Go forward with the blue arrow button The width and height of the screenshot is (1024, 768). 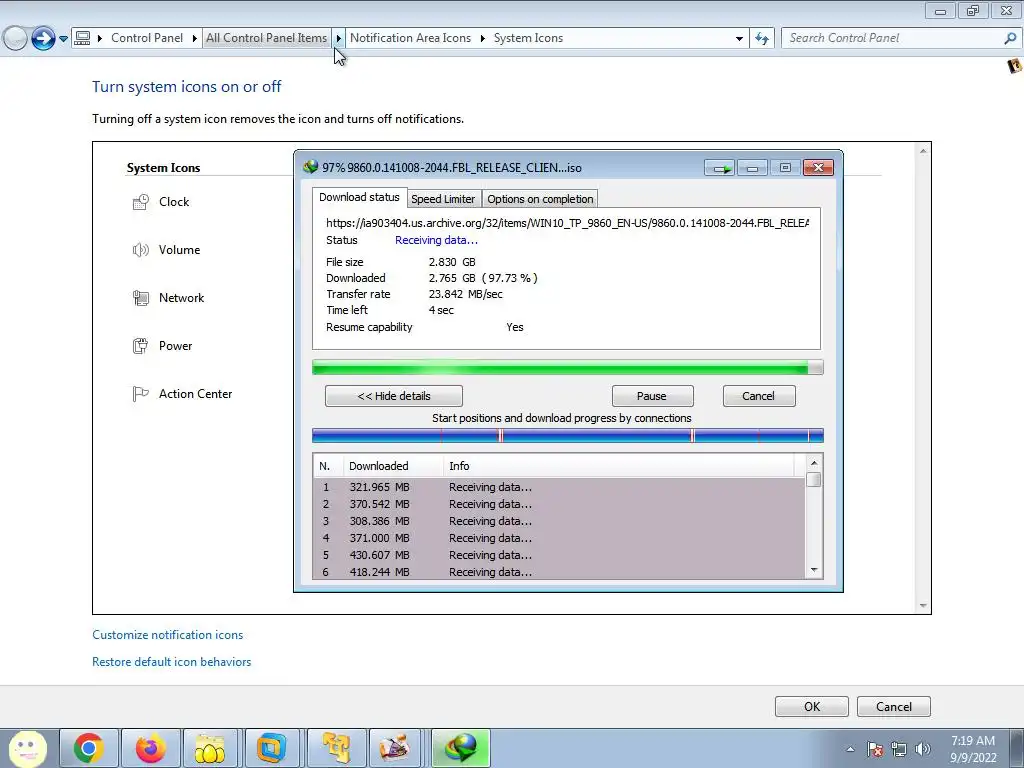[x=43, y=39]
